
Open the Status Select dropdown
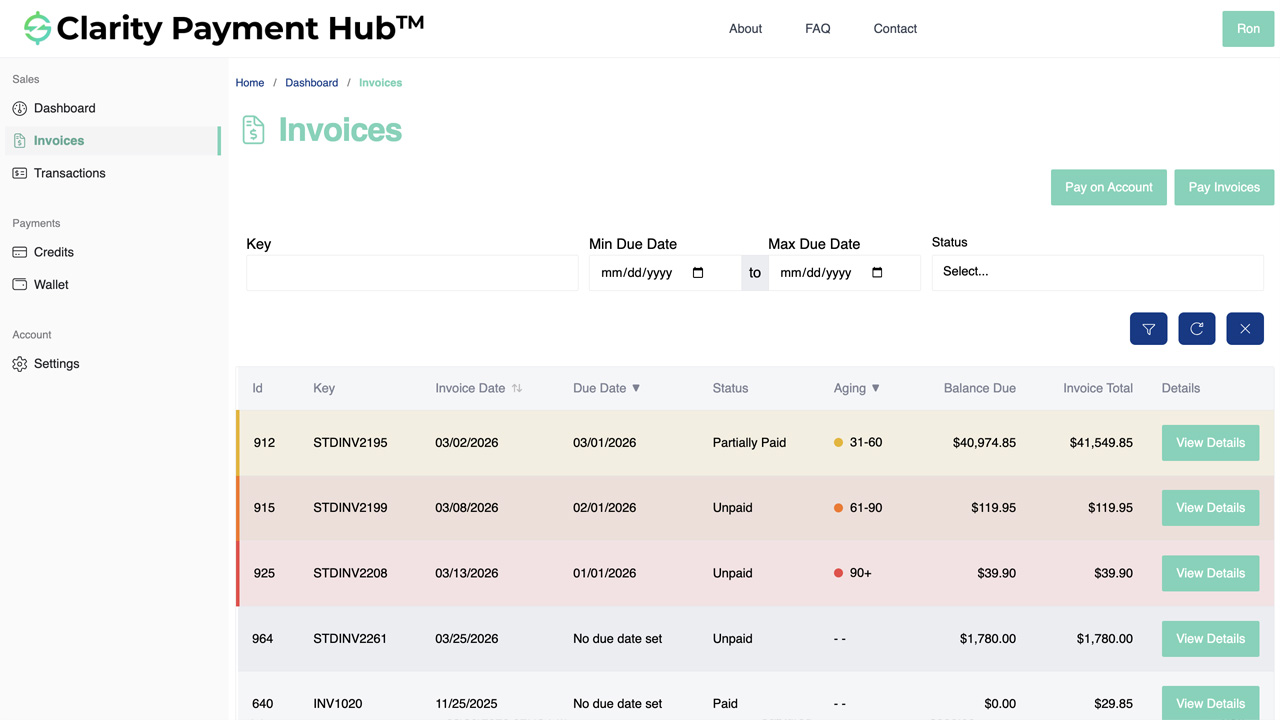click(1097, 271)
